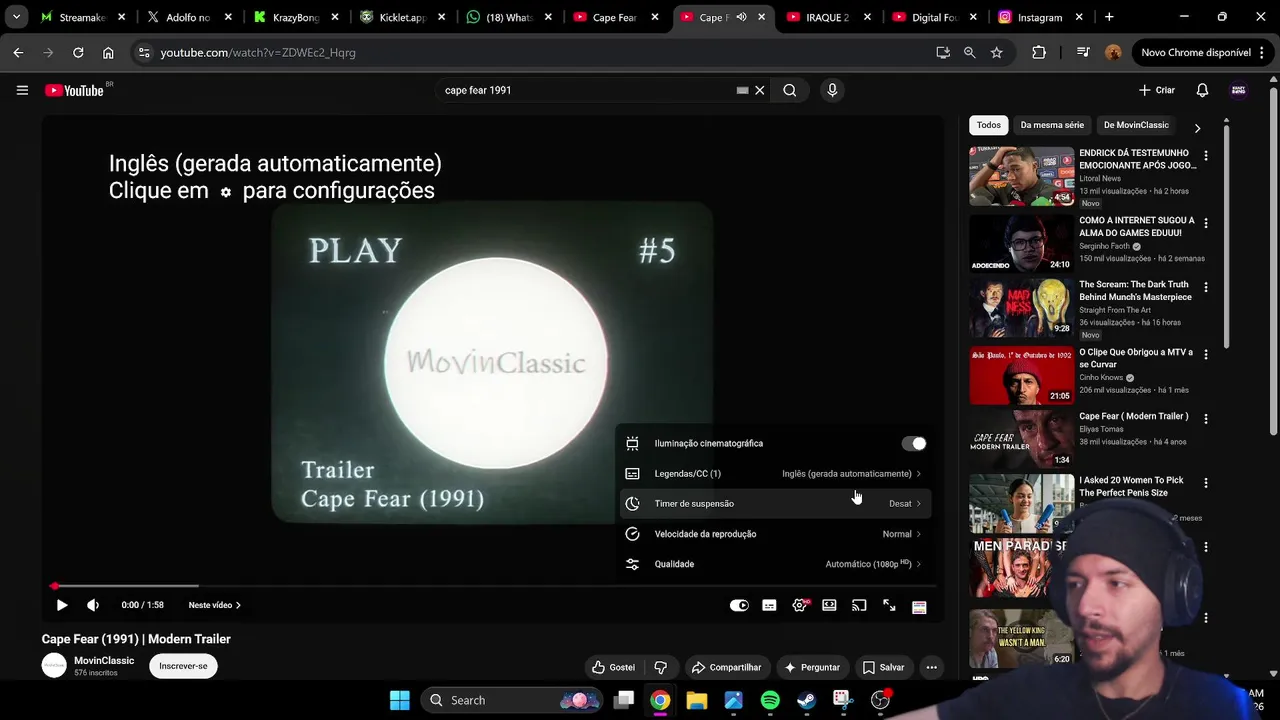Cast video to a TV
The height and width of the screenshot is (720, 1280).
859,605
